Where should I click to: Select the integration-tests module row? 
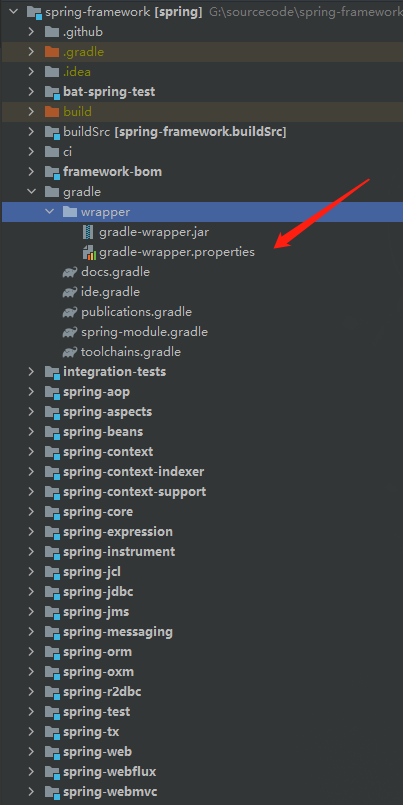(x=202, y=372)
